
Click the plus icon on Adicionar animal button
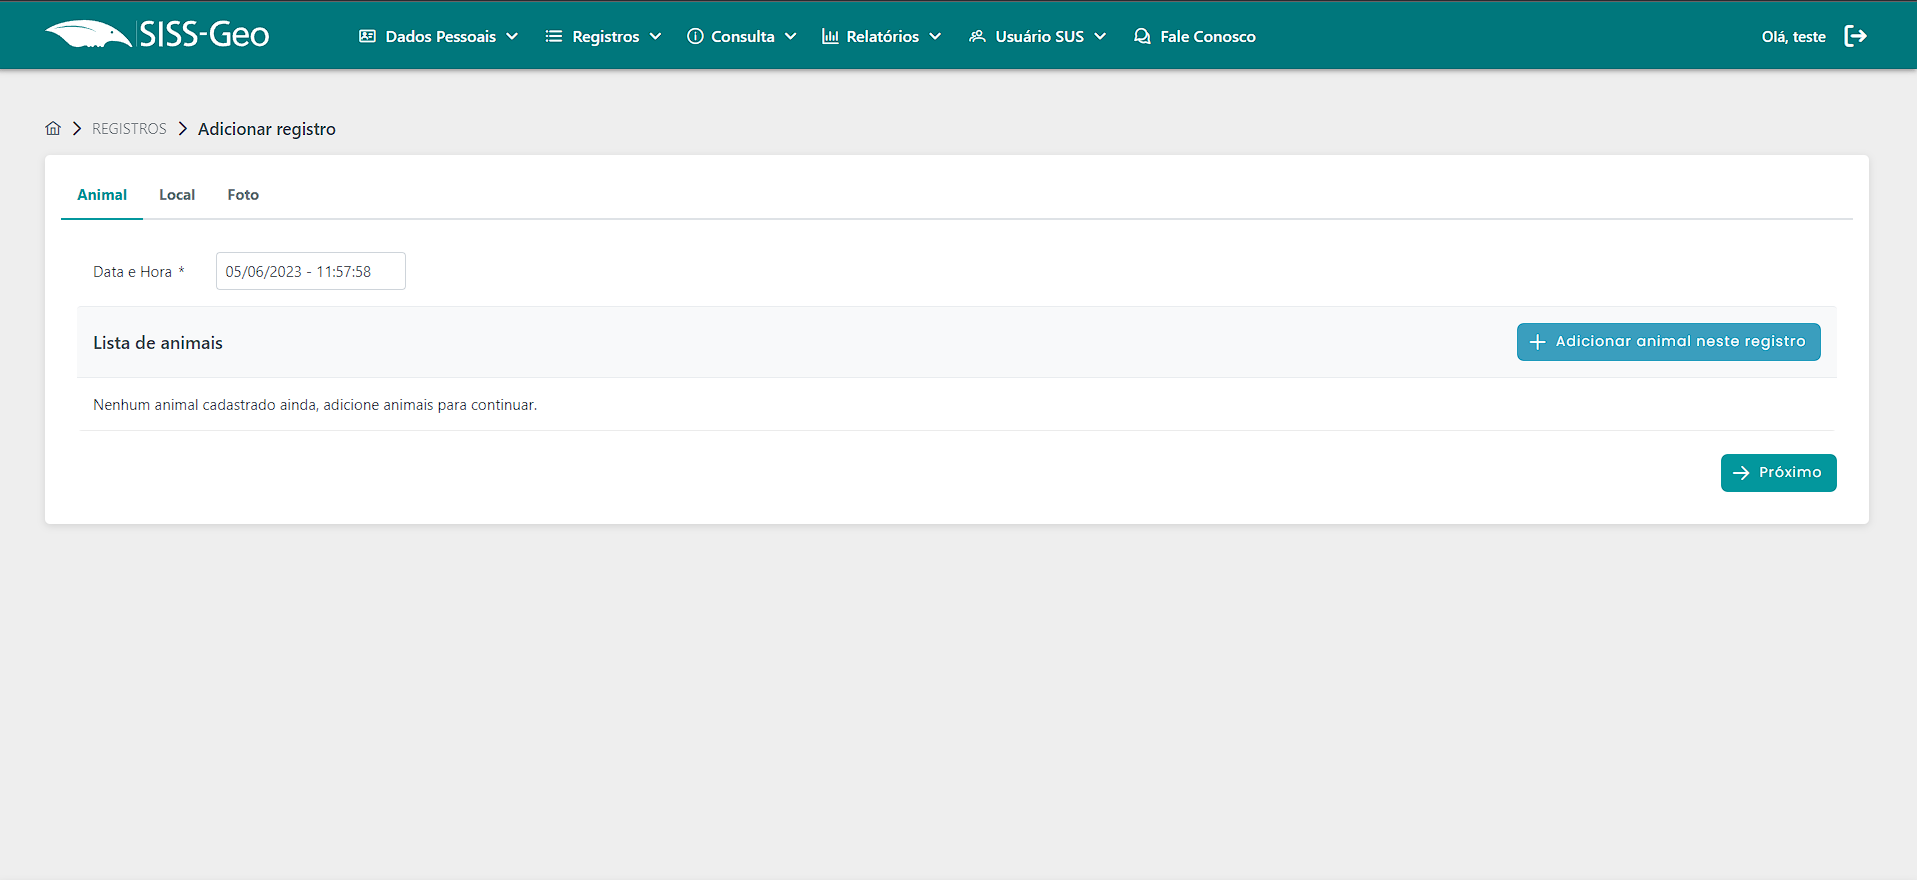coord(1538,342)
